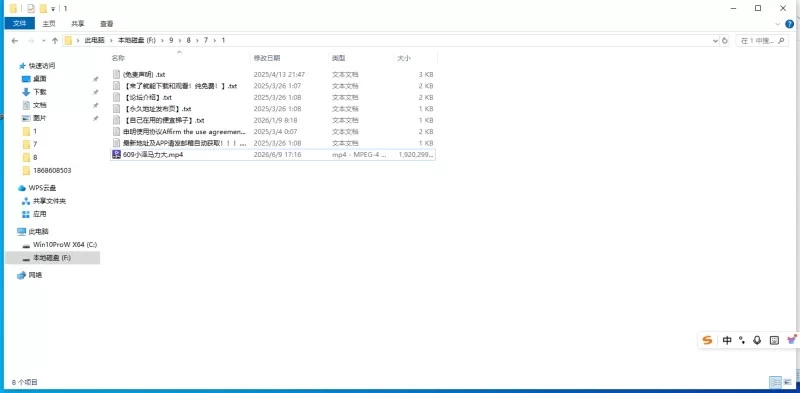Open the 文件 menu tab
800x393 pixels.
pyautogui.click(x=19, y=23)
